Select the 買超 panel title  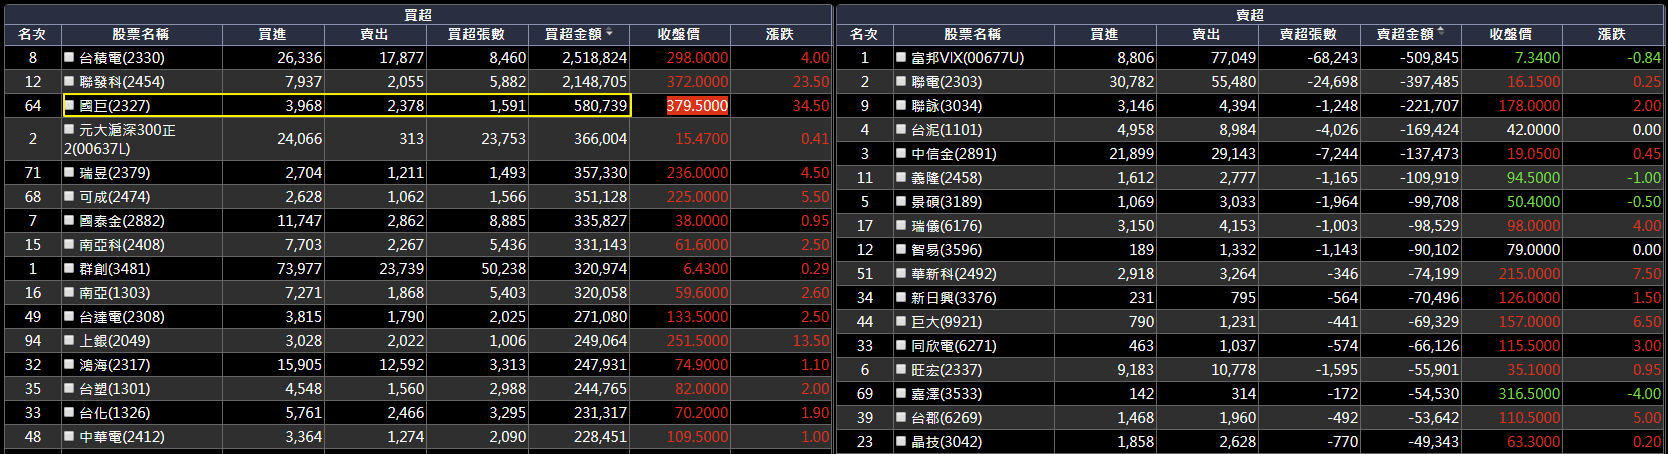[x=418, y=15]
